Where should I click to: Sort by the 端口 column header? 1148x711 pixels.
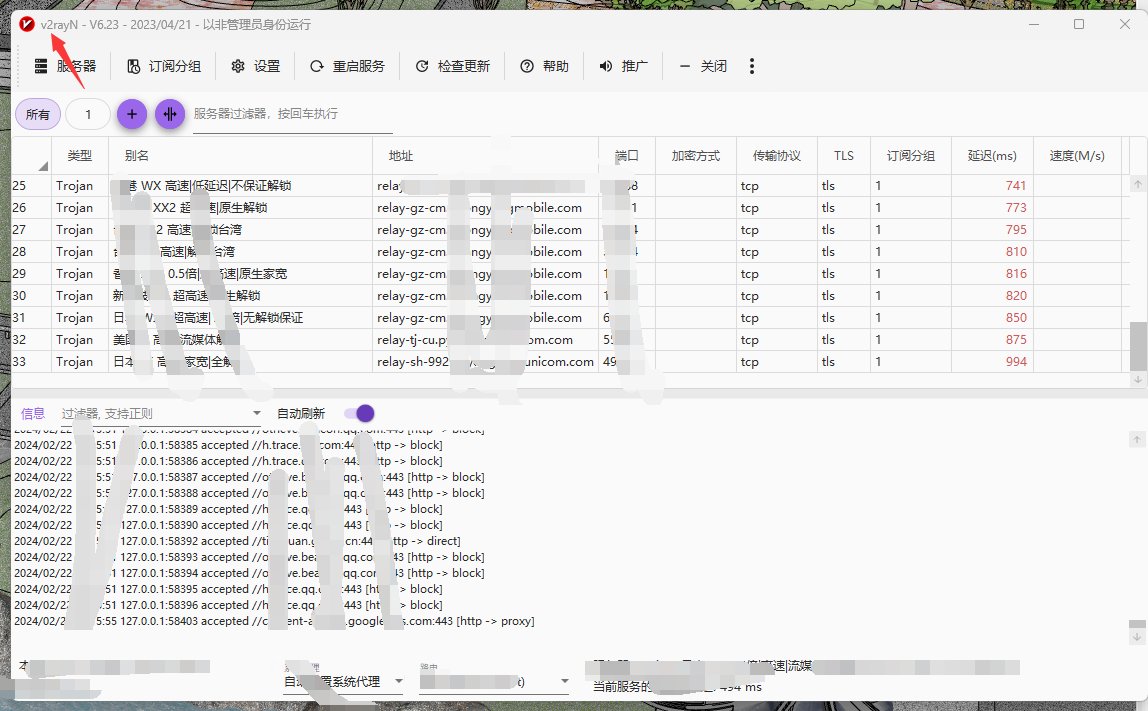tap(627, 156)
